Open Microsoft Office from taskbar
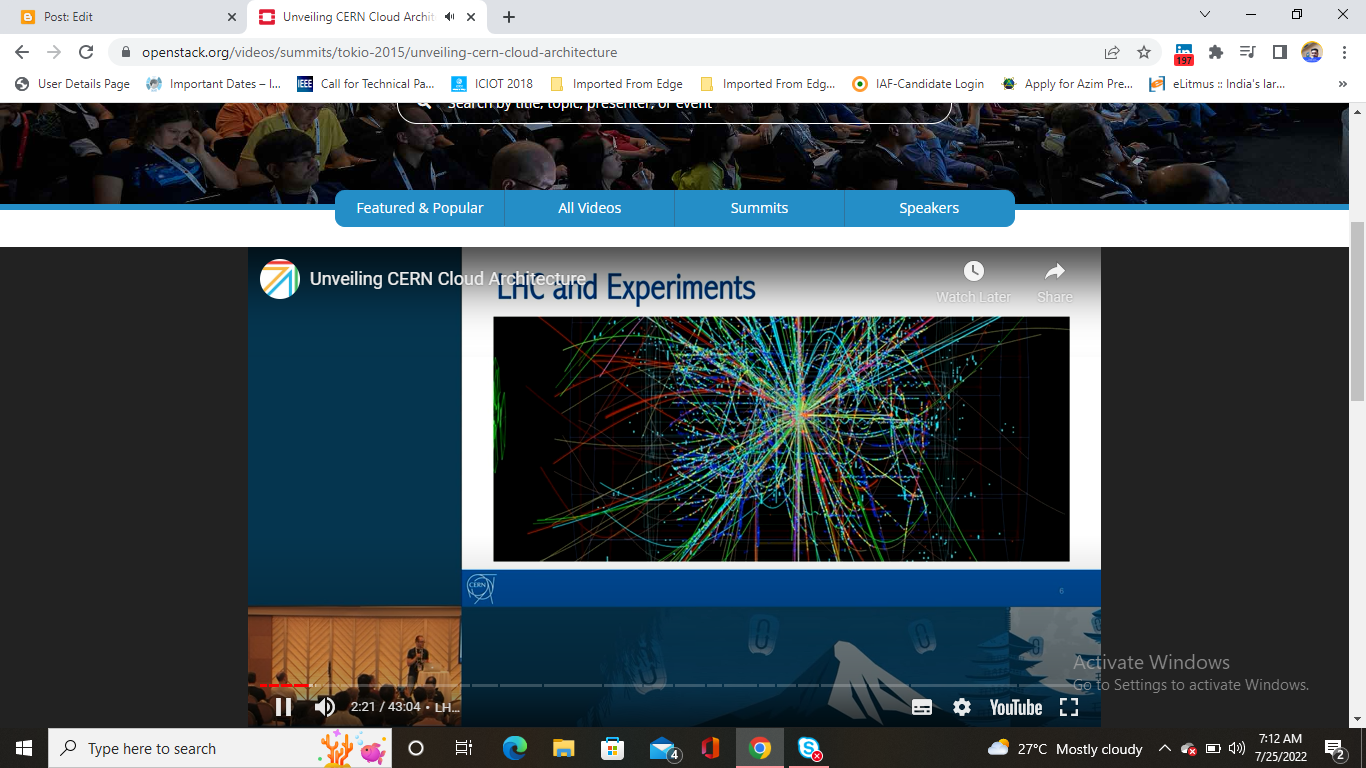Image resolution: width=1366 pixels, height=768 pixels. (710, 748)
